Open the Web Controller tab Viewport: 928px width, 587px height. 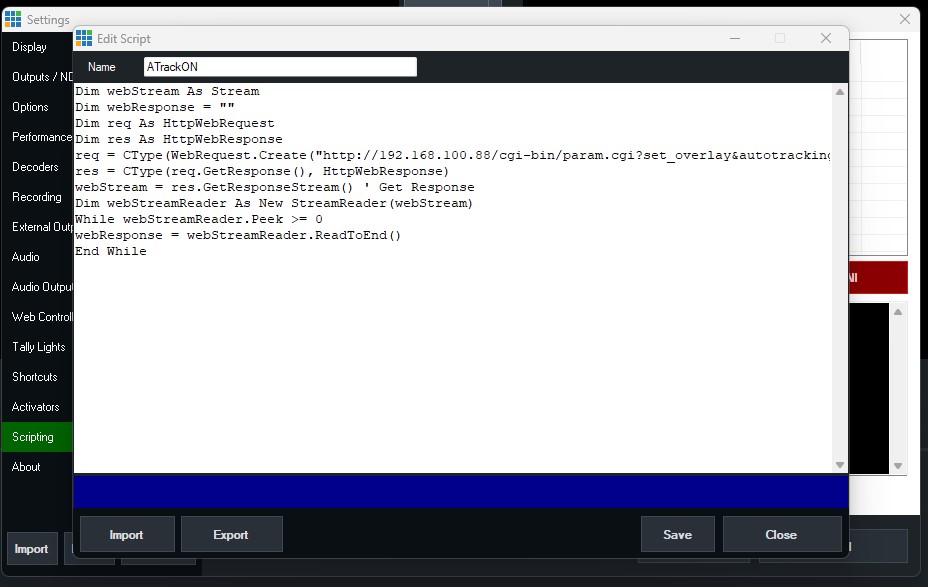pyautogui.click(x=37, y=317)
